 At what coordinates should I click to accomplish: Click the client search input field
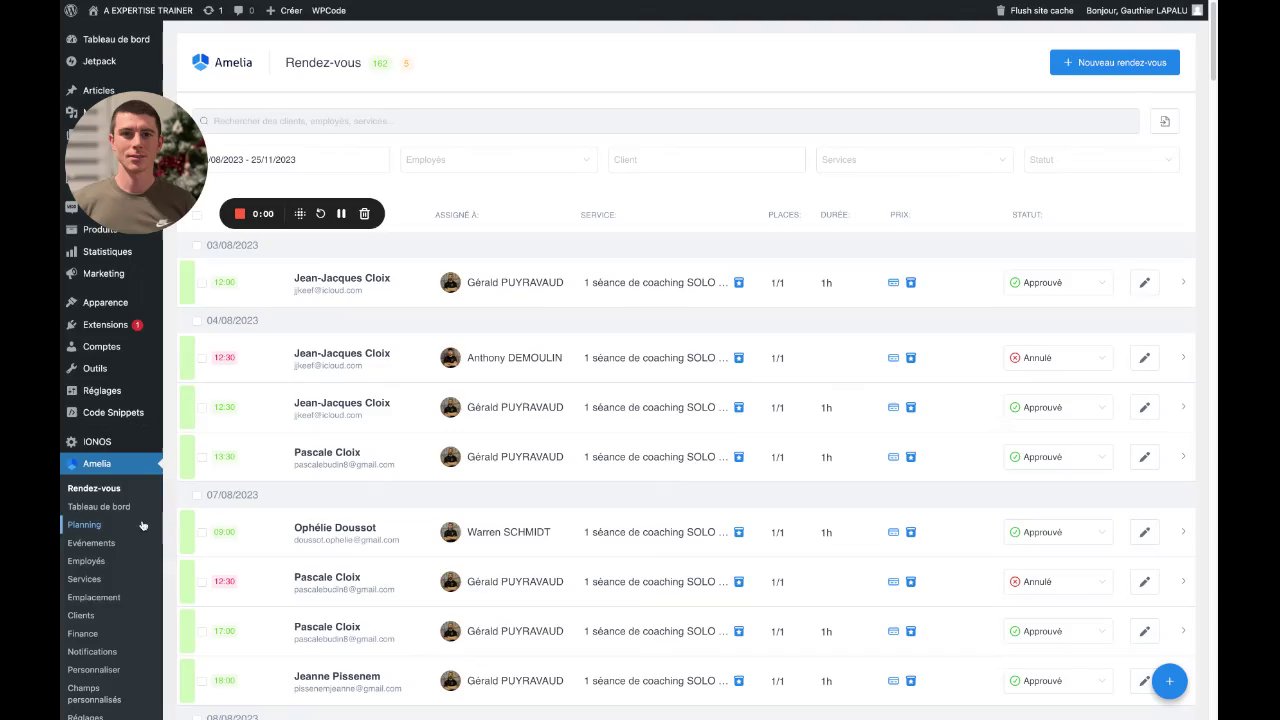coord(665,121)
